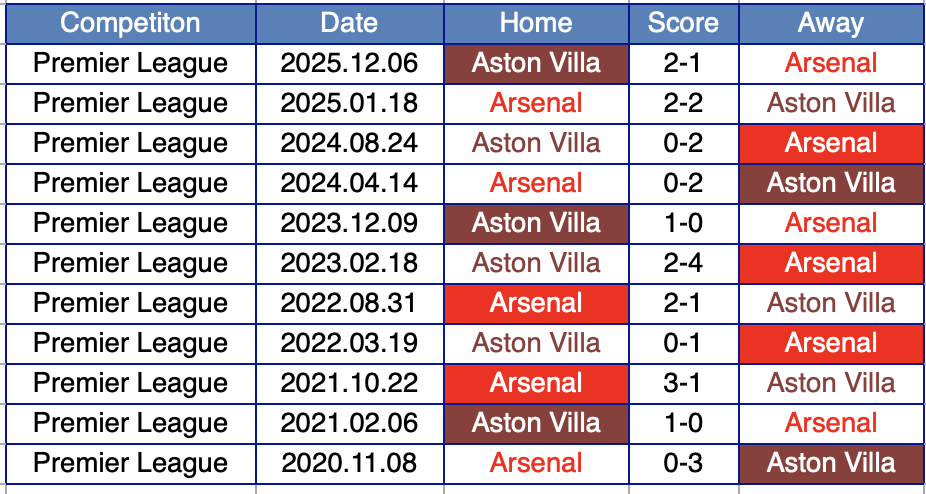Click the 2021.02.06 date cell
This screenshot has height=494, width=926.
tap(349, 423)
